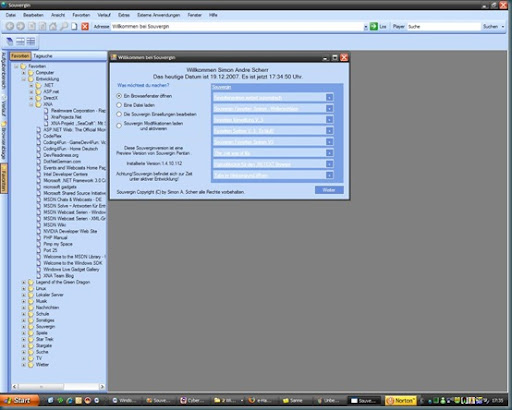Select the DirectX folder icon
Viewport: 512px width, 410px height.
(38, 98)
